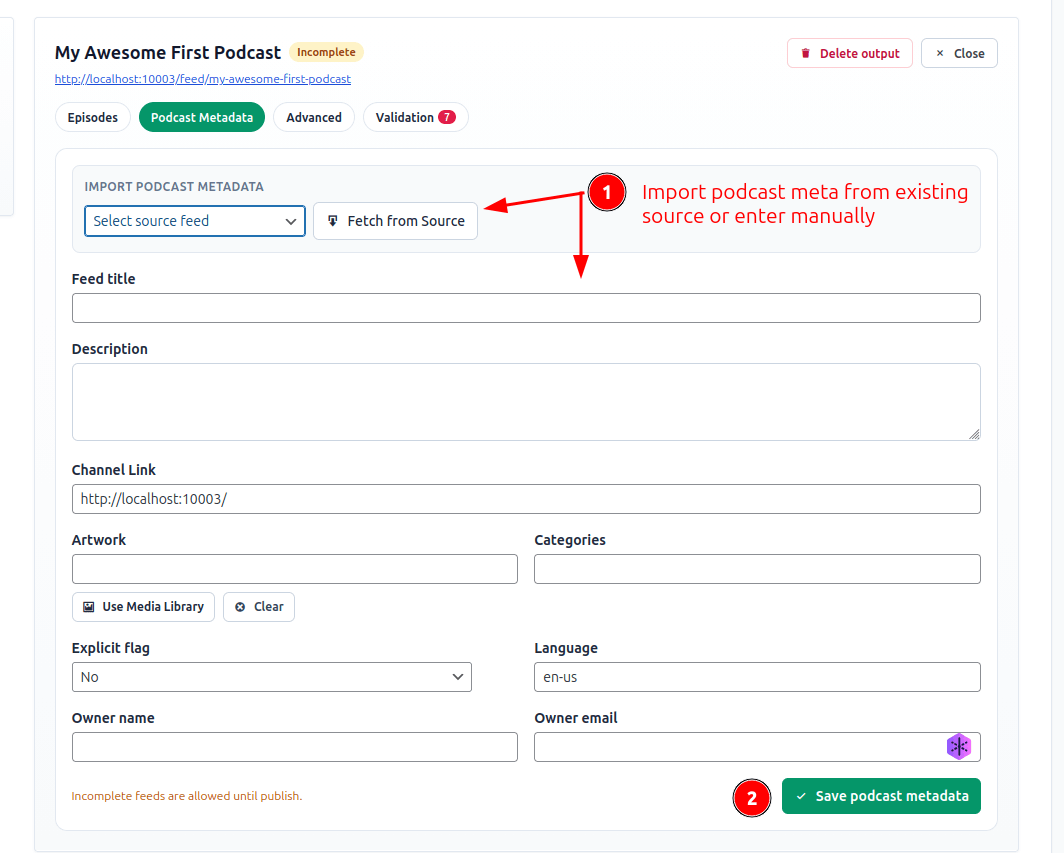Click the funnel icon inside Fetch from Source
The width and height of the screenshot is (1064, 853).
pos(332,221)
